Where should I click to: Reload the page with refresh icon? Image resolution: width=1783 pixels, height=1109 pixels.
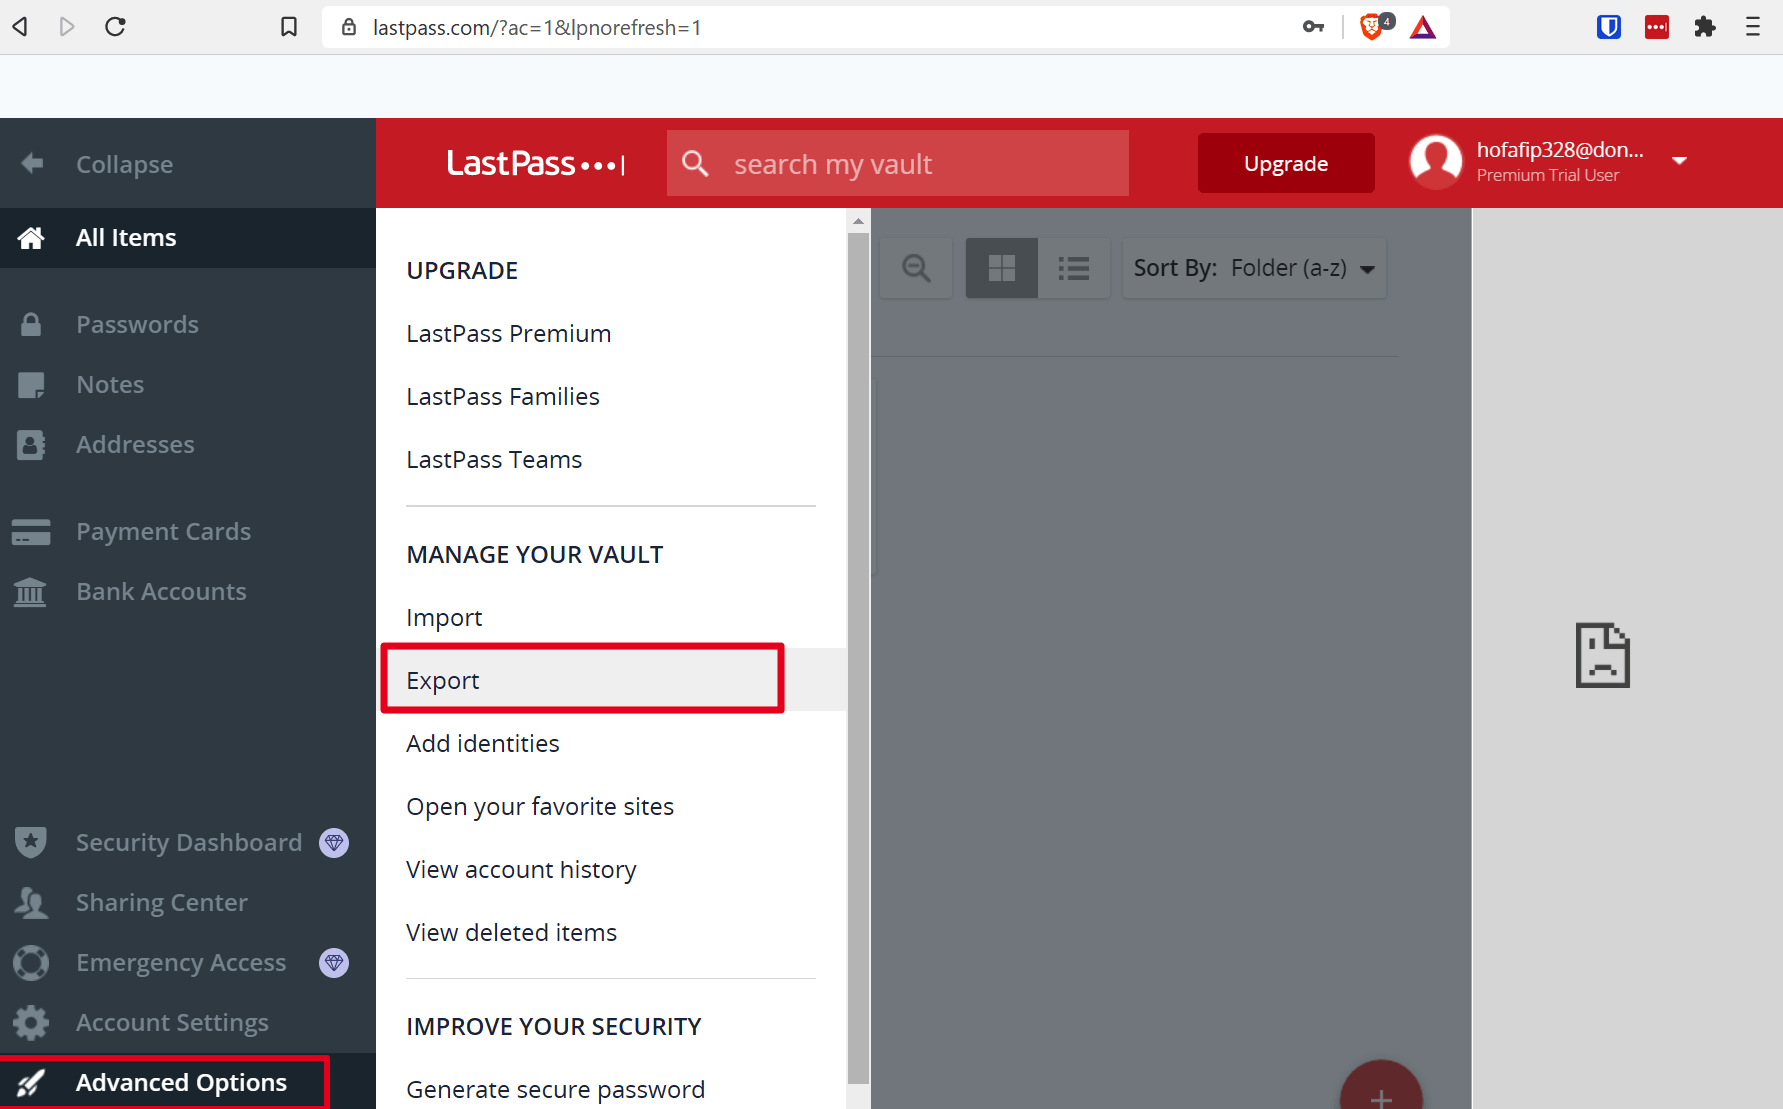(115, 27)
